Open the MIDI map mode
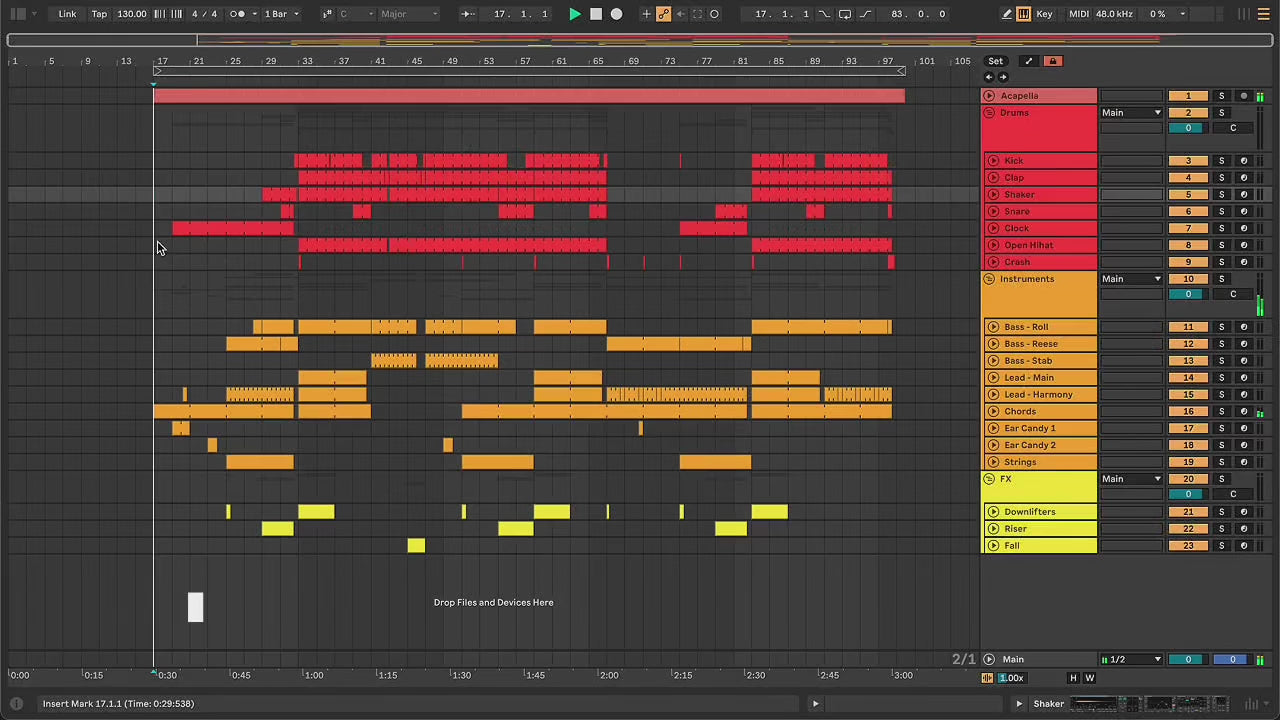 click(x=1079, y=14)
